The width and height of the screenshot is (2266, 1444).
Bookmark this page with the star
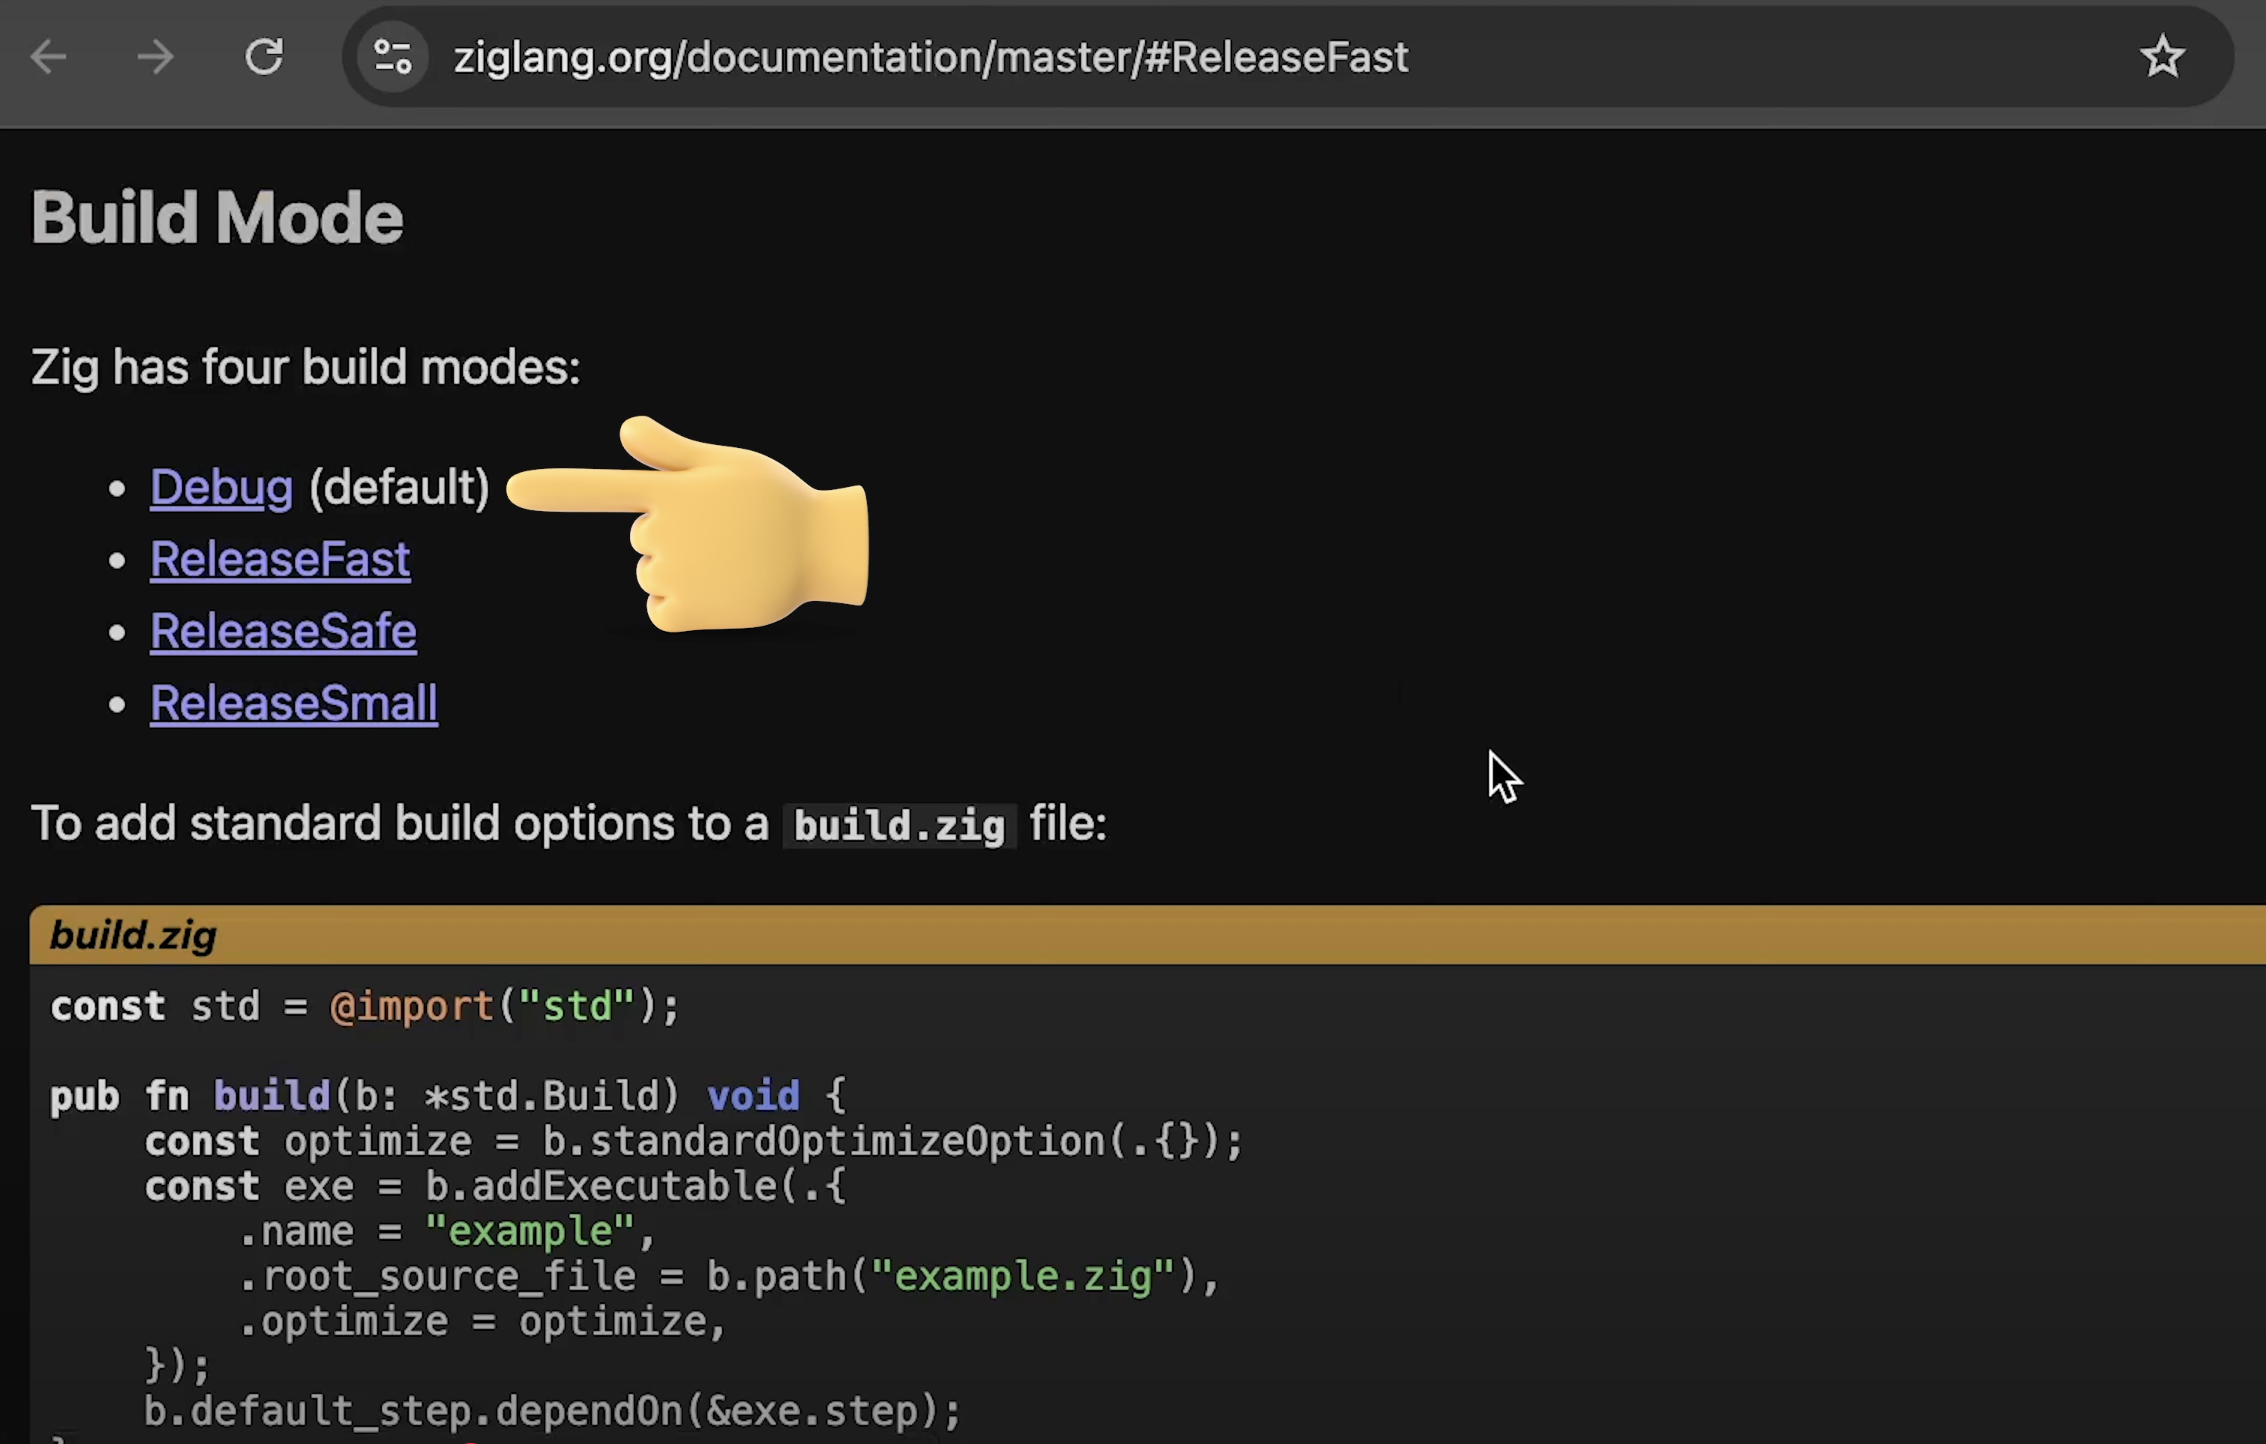pyautogui.click(x=2162, y=57)
